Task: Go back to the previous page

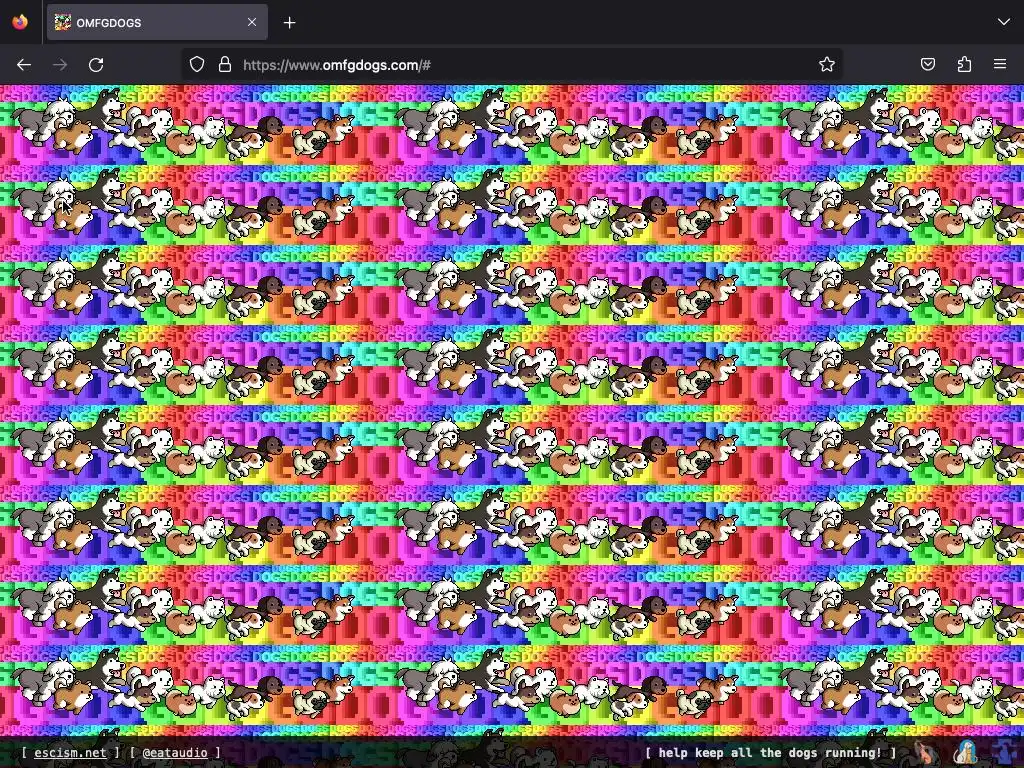Action: pyautogui.click(x=24, y=65)
